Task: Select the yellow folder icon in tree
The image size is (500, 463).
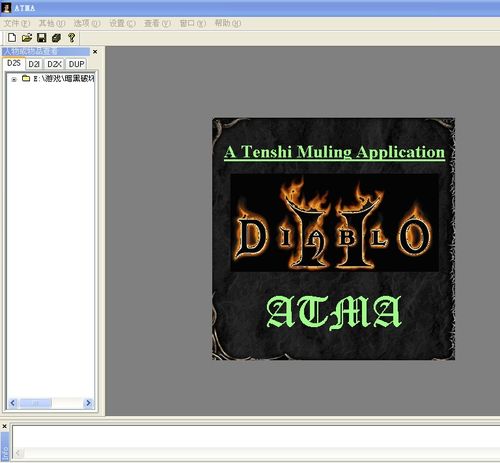Action: click(x=26, y=78)
